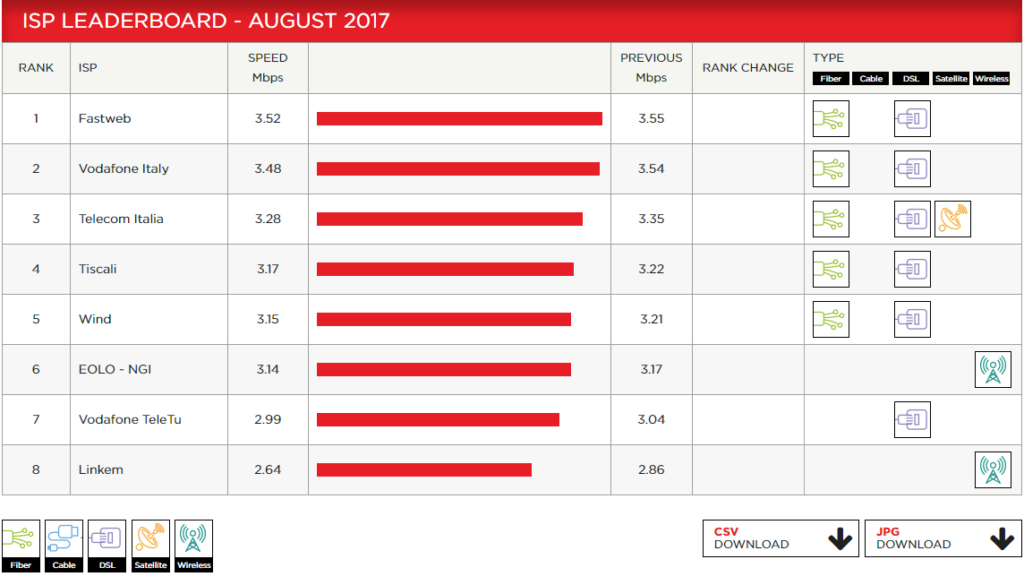Image resolution: width=1024 pixels, height=585 pixels.
Task: Select the DSL type header label
Action: [911, 79]
